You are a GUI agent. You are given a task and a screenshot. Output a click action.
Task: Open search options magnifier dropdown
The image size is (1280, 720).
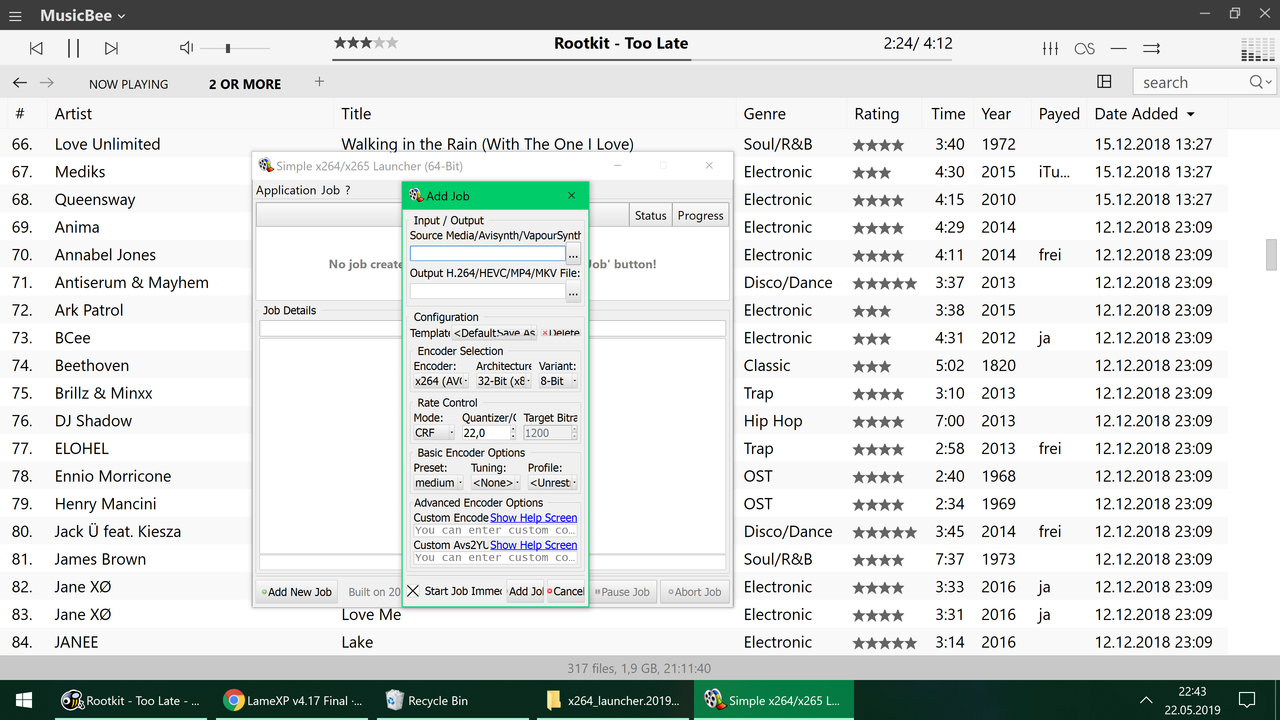coord(1262,82)
